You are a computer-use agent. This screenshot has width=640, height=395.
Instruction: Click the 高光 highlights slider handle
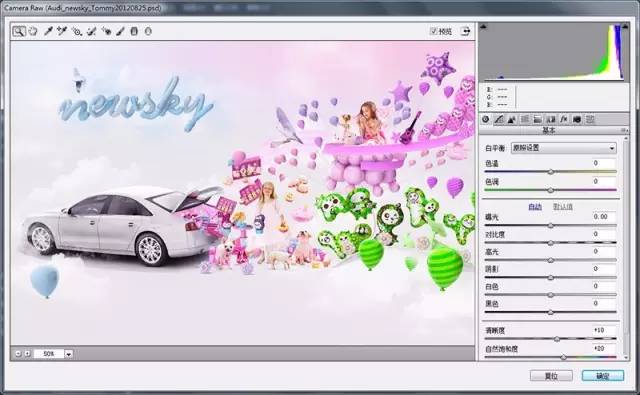tap(551, 260)
